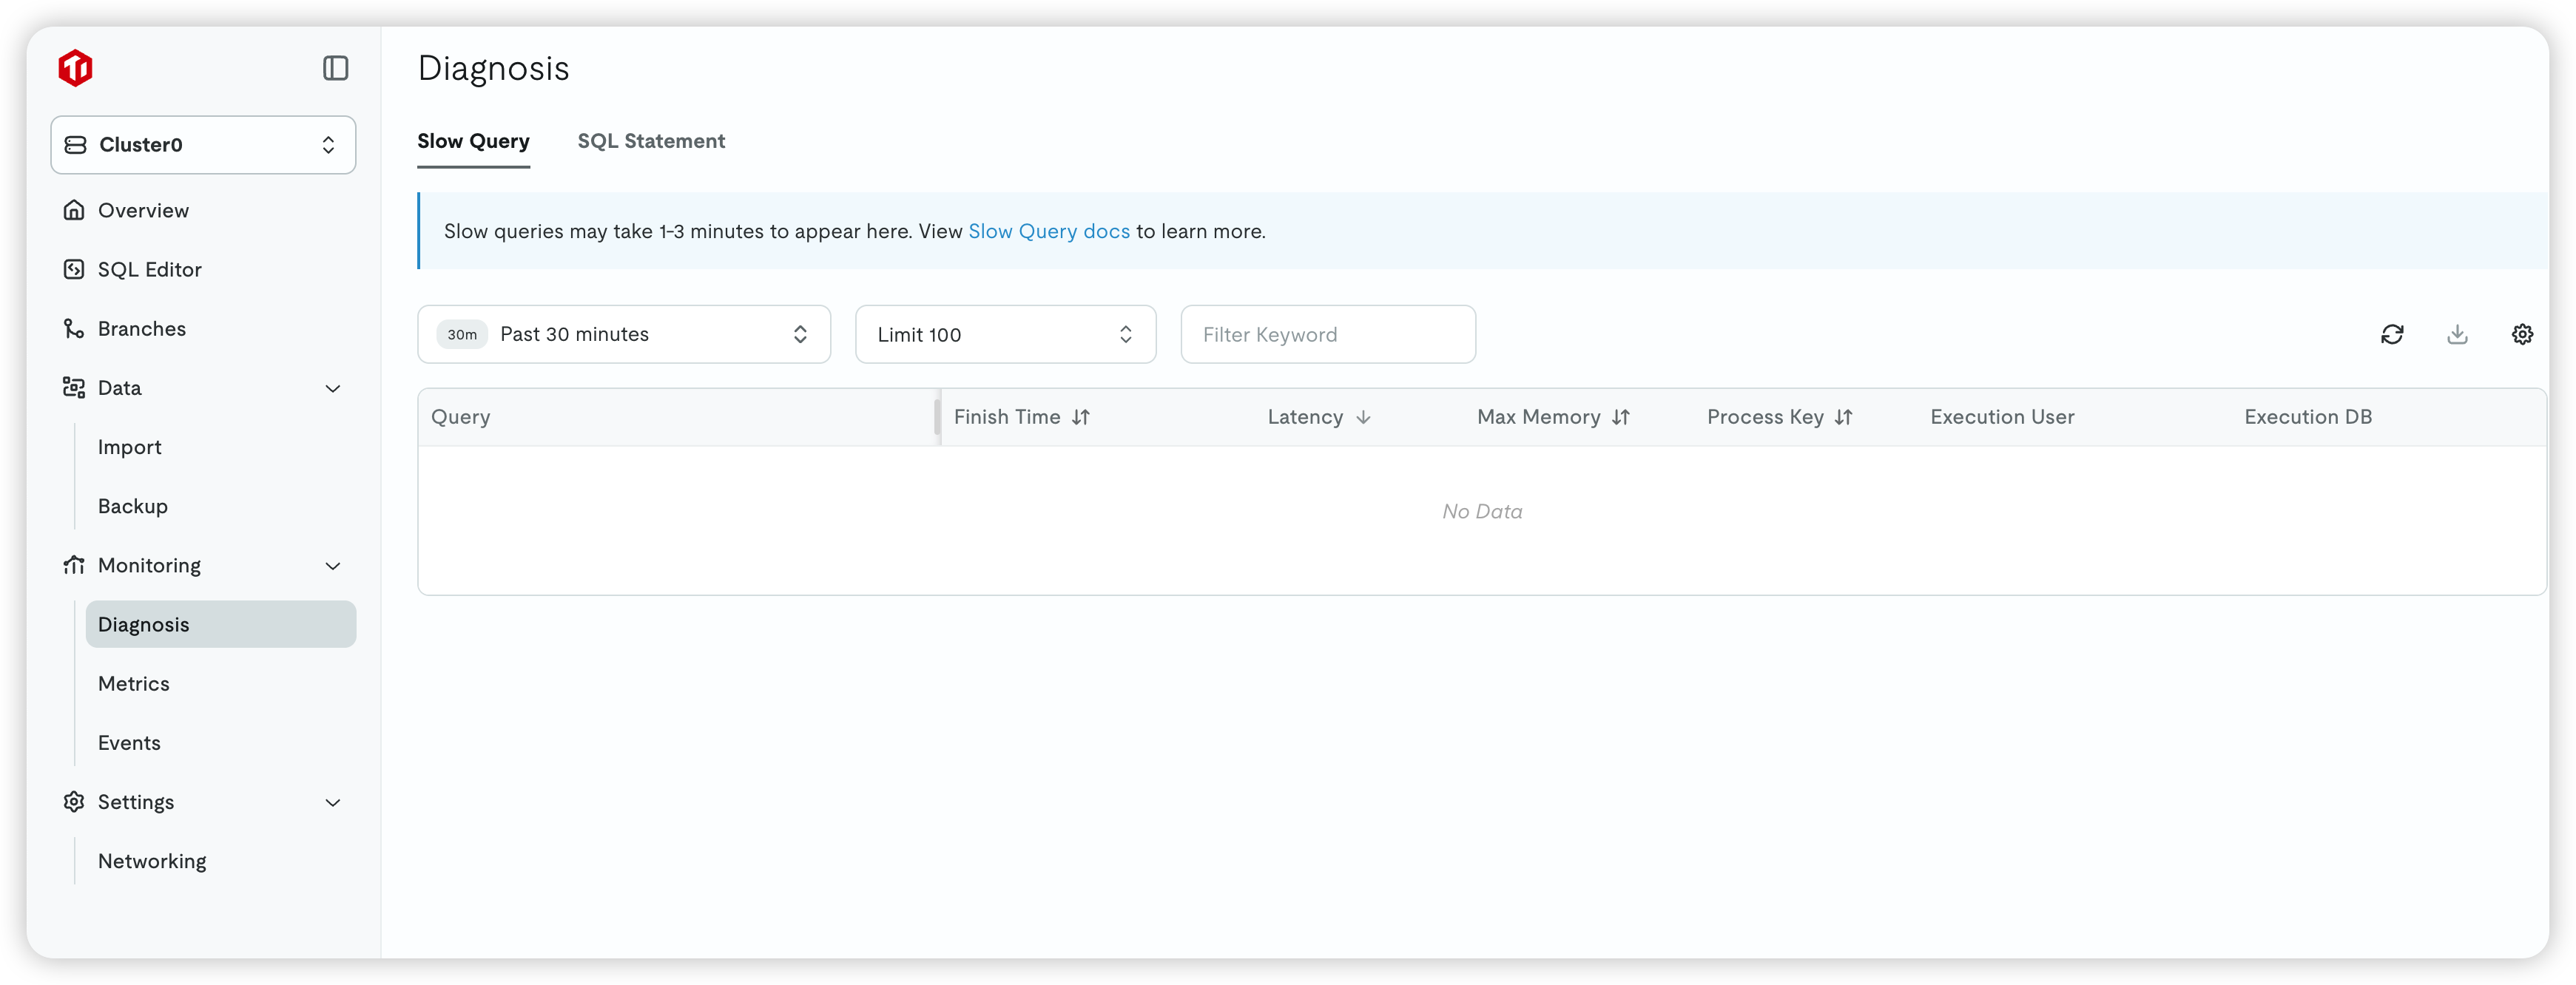The width and height of the screenshot is (2576, 985).
Task: Click the Filter Keyword input field
Action: point(1327,334)
